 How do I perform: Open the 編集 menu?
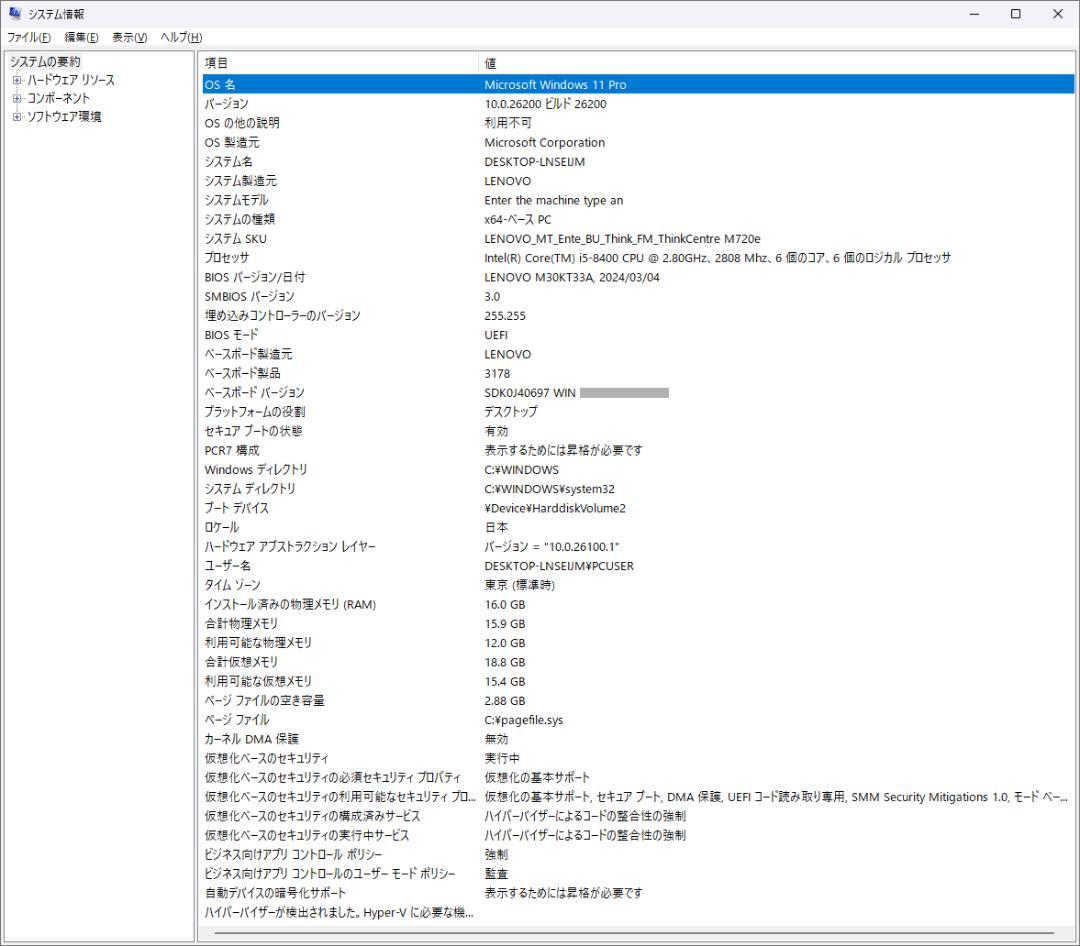point(78,37)
